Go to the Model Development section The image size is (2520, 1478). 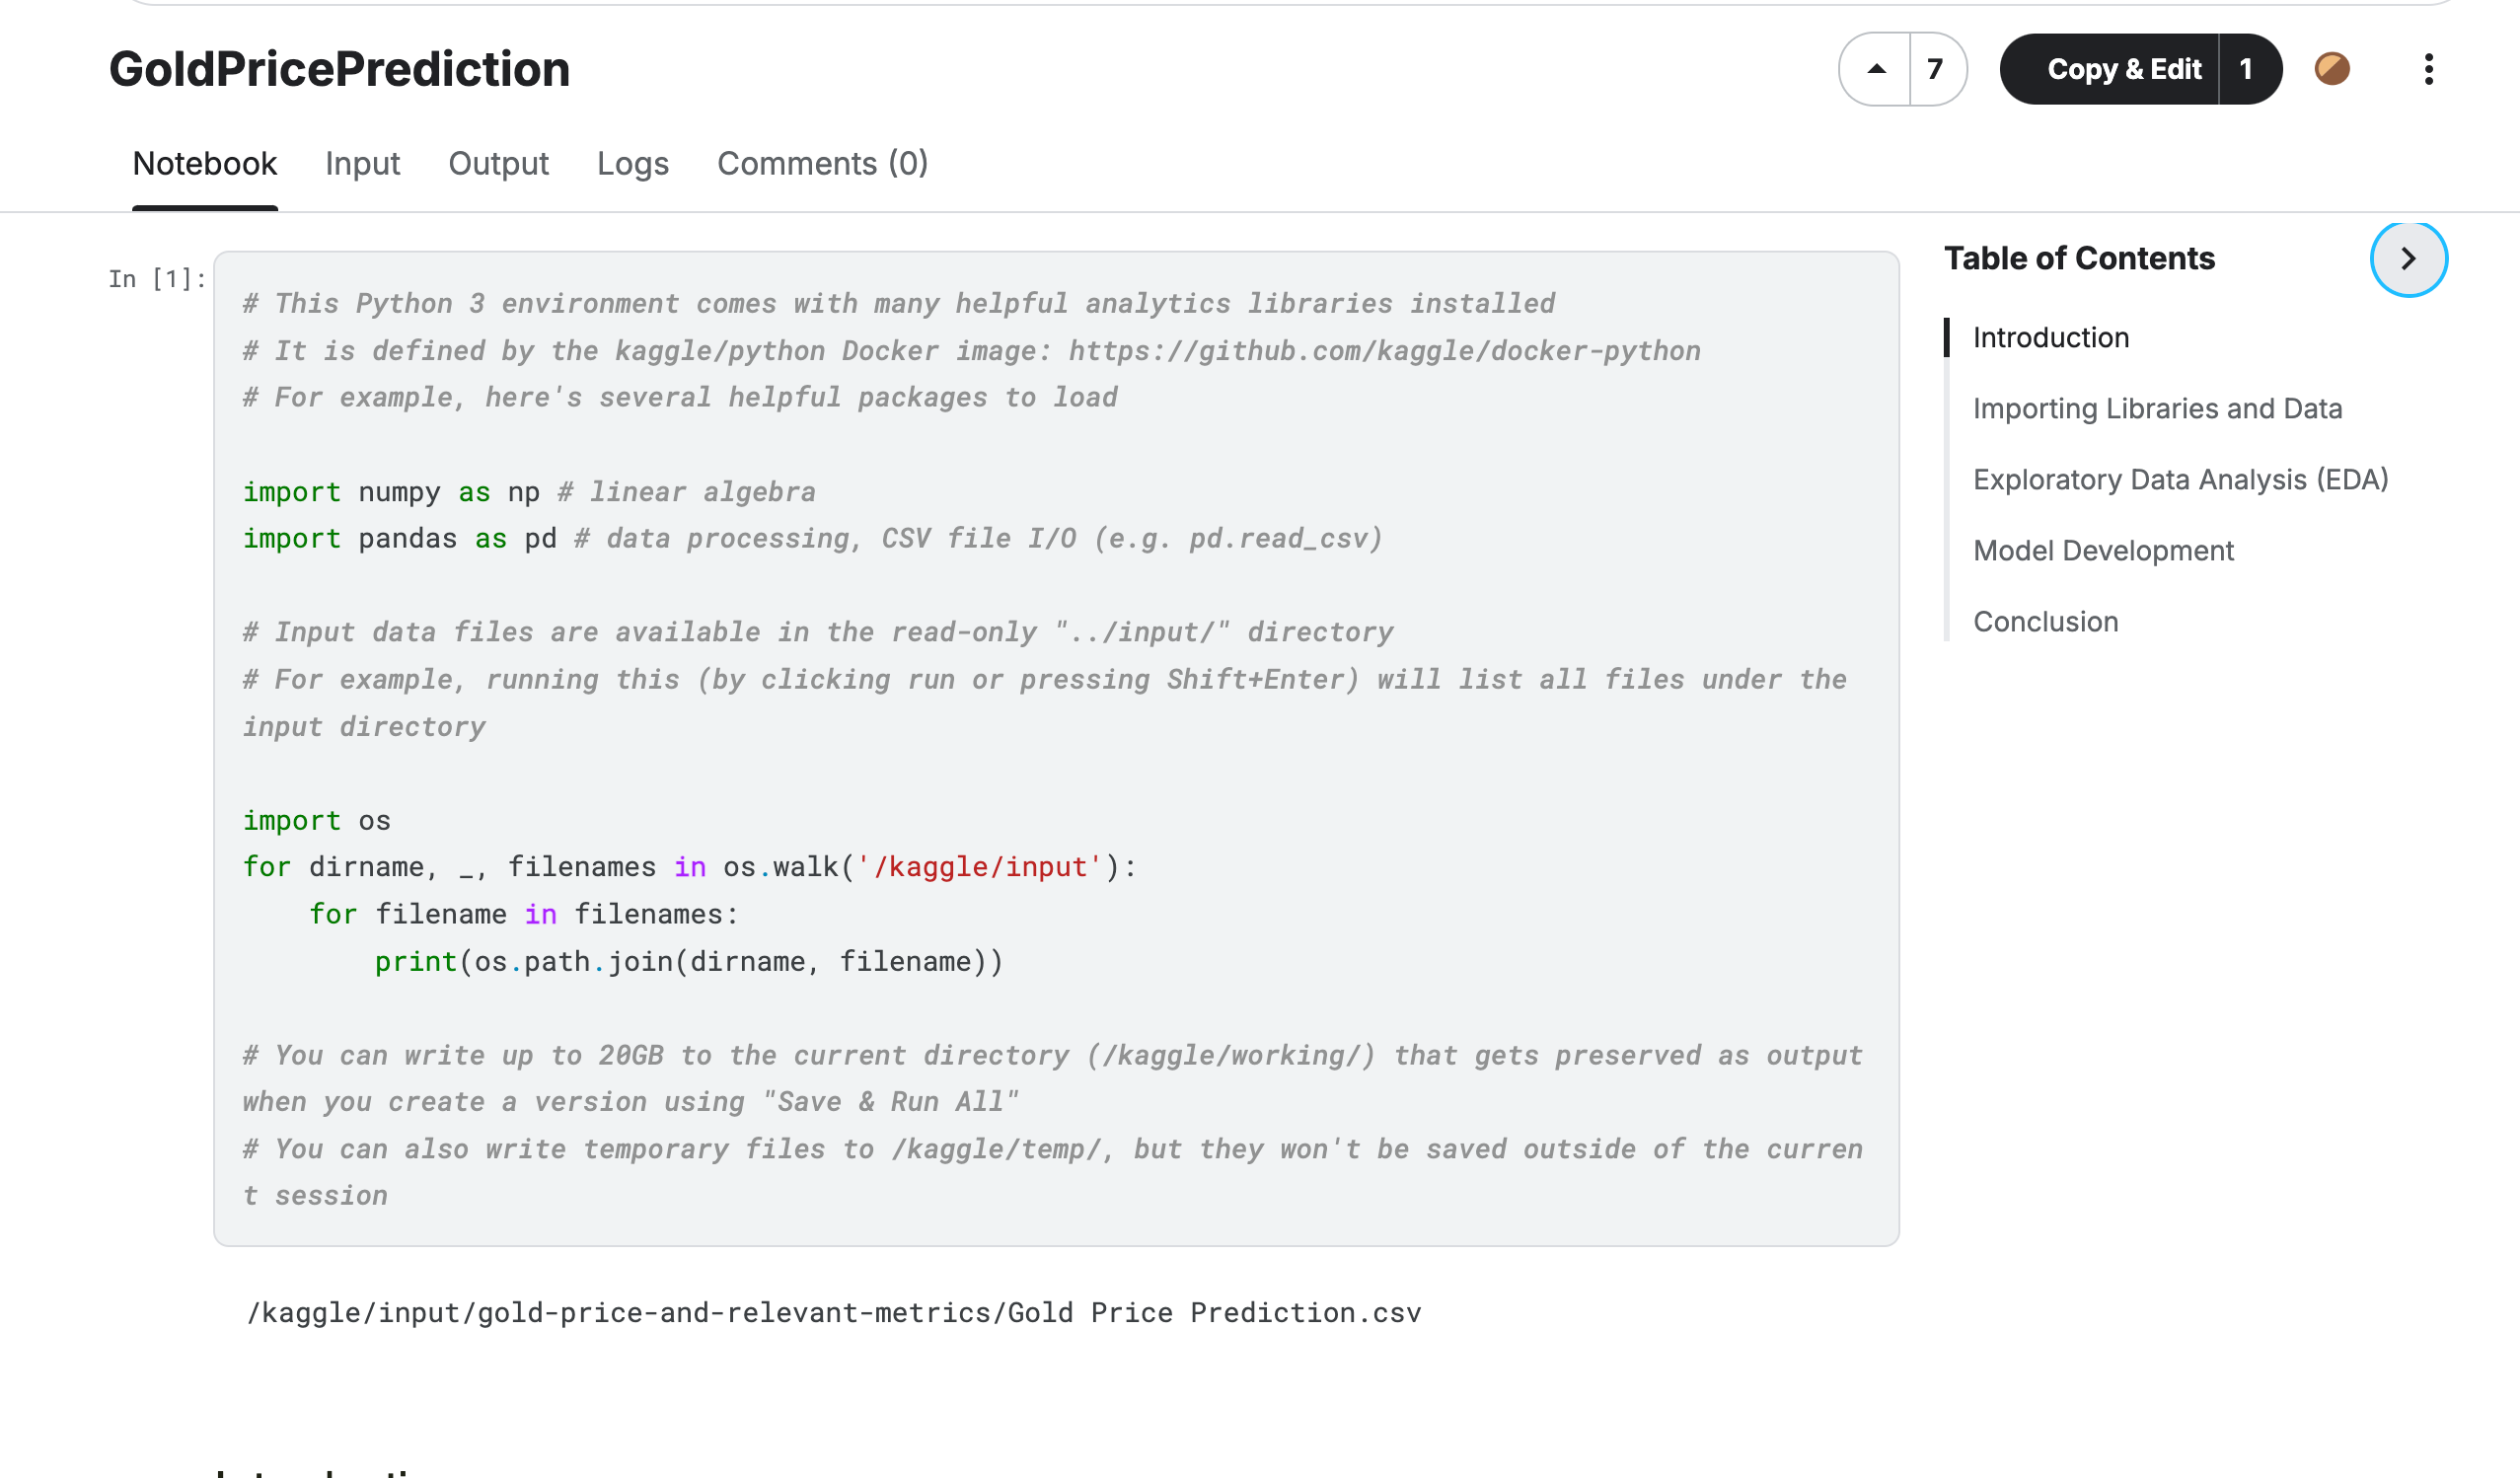point(2102,551)
